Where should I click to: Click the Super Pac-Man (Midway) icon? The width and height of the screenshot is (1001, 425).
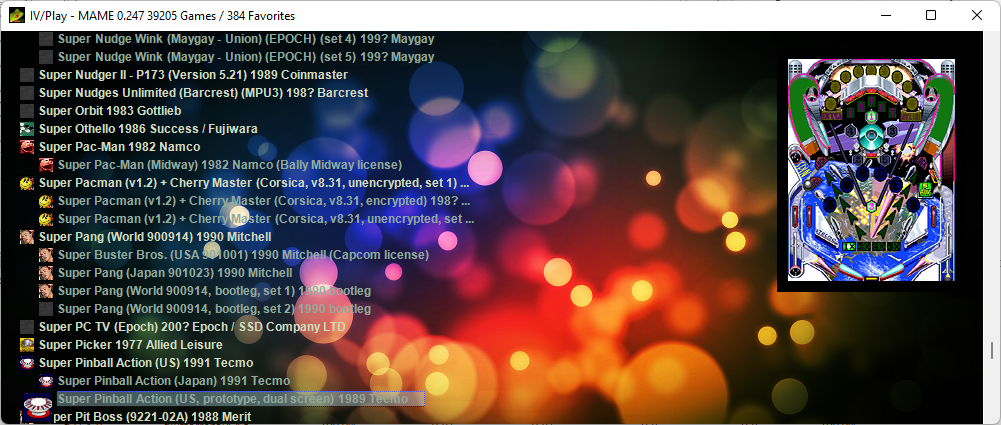46,165
